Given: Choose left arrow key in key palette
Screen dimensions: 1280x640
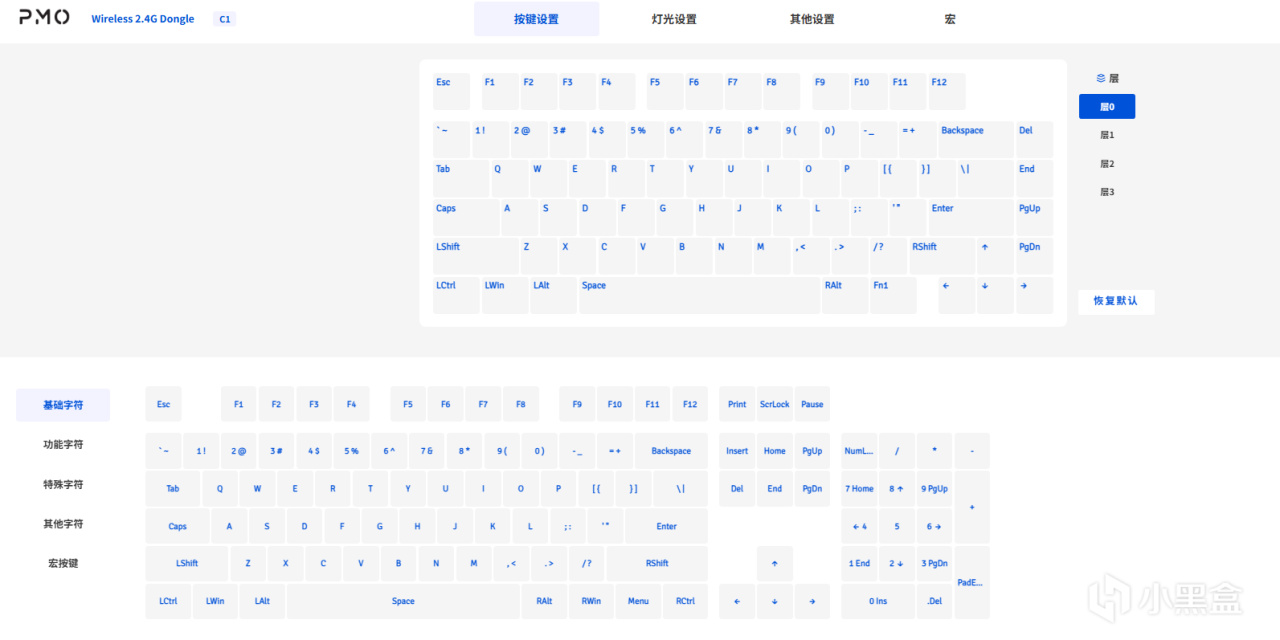Looking at the screenshot, I should (x=737, y=601).
